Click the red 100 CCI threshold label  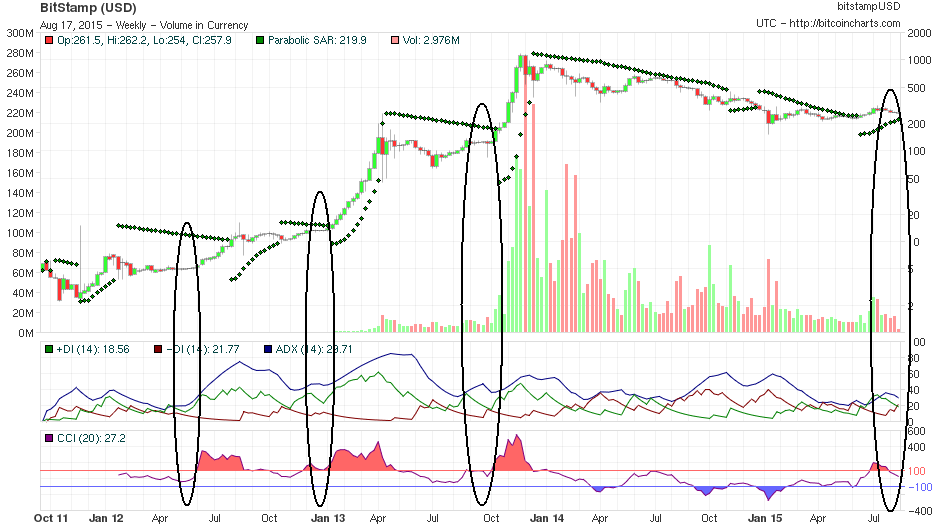[917, 471]
